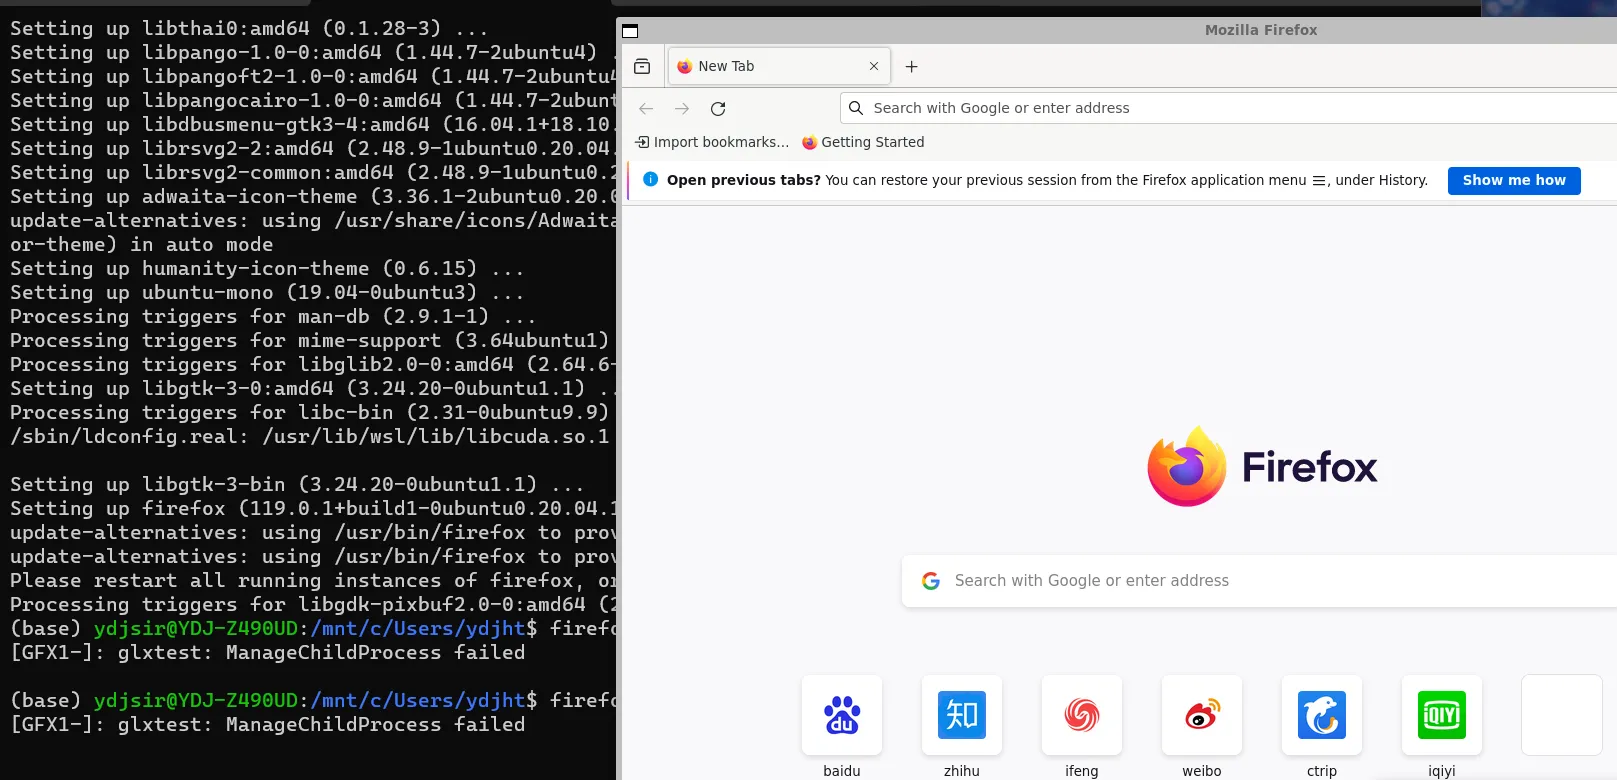The image size is (1617, 780).
Task: Click the Show me how button
Action: [1513, 181]
